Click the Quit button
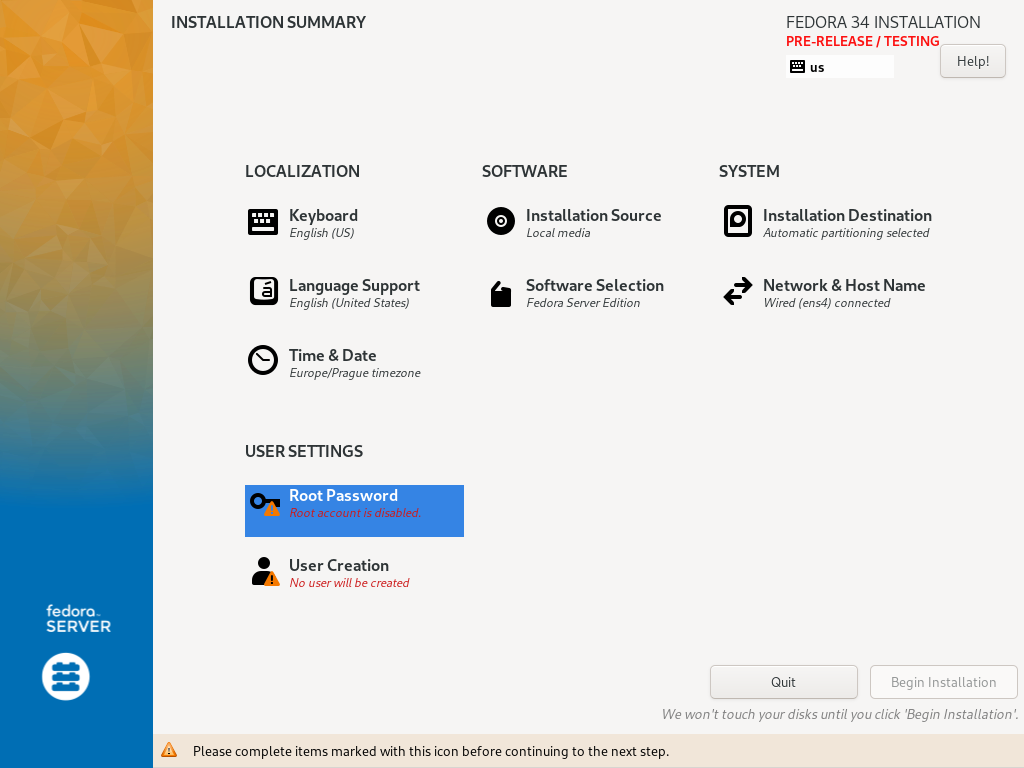Image resolution: width=1024 pixels, height=768 pixels. pos(784,682)
